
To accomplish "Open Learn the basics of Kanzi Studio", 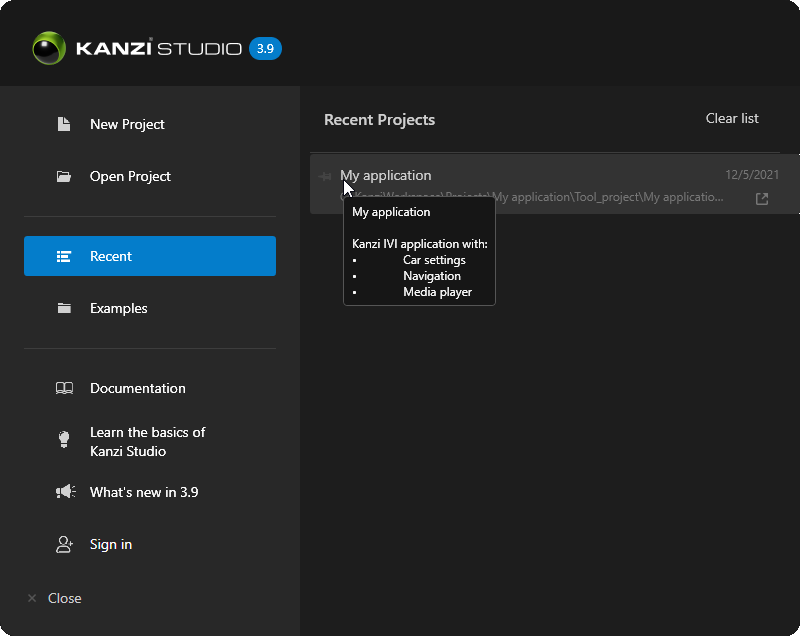I will (147, 441).
